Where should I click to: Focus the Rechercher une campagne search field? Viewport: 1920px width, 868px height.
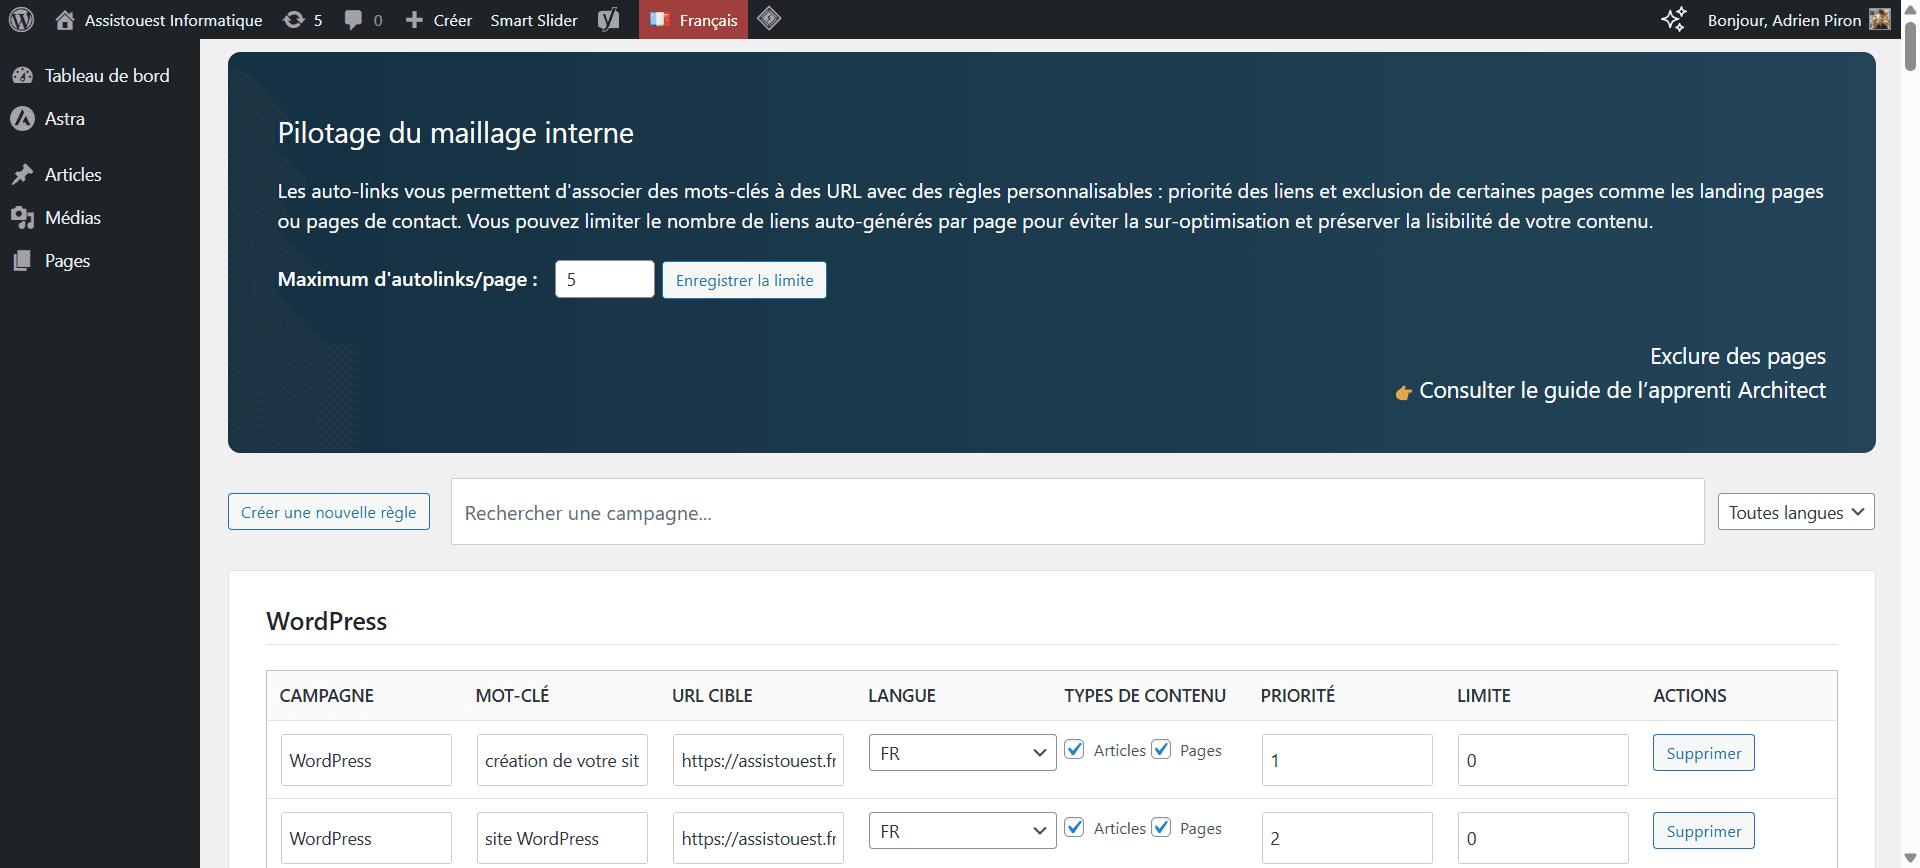[x=1077, y=512]
